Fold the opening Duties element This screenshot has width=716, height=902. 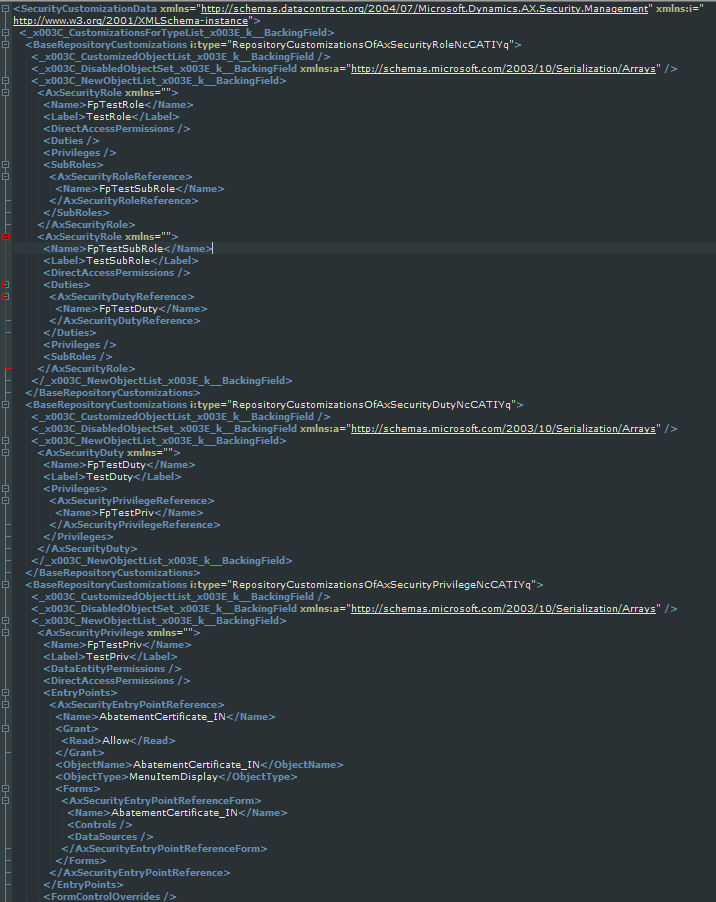[5, 285]
